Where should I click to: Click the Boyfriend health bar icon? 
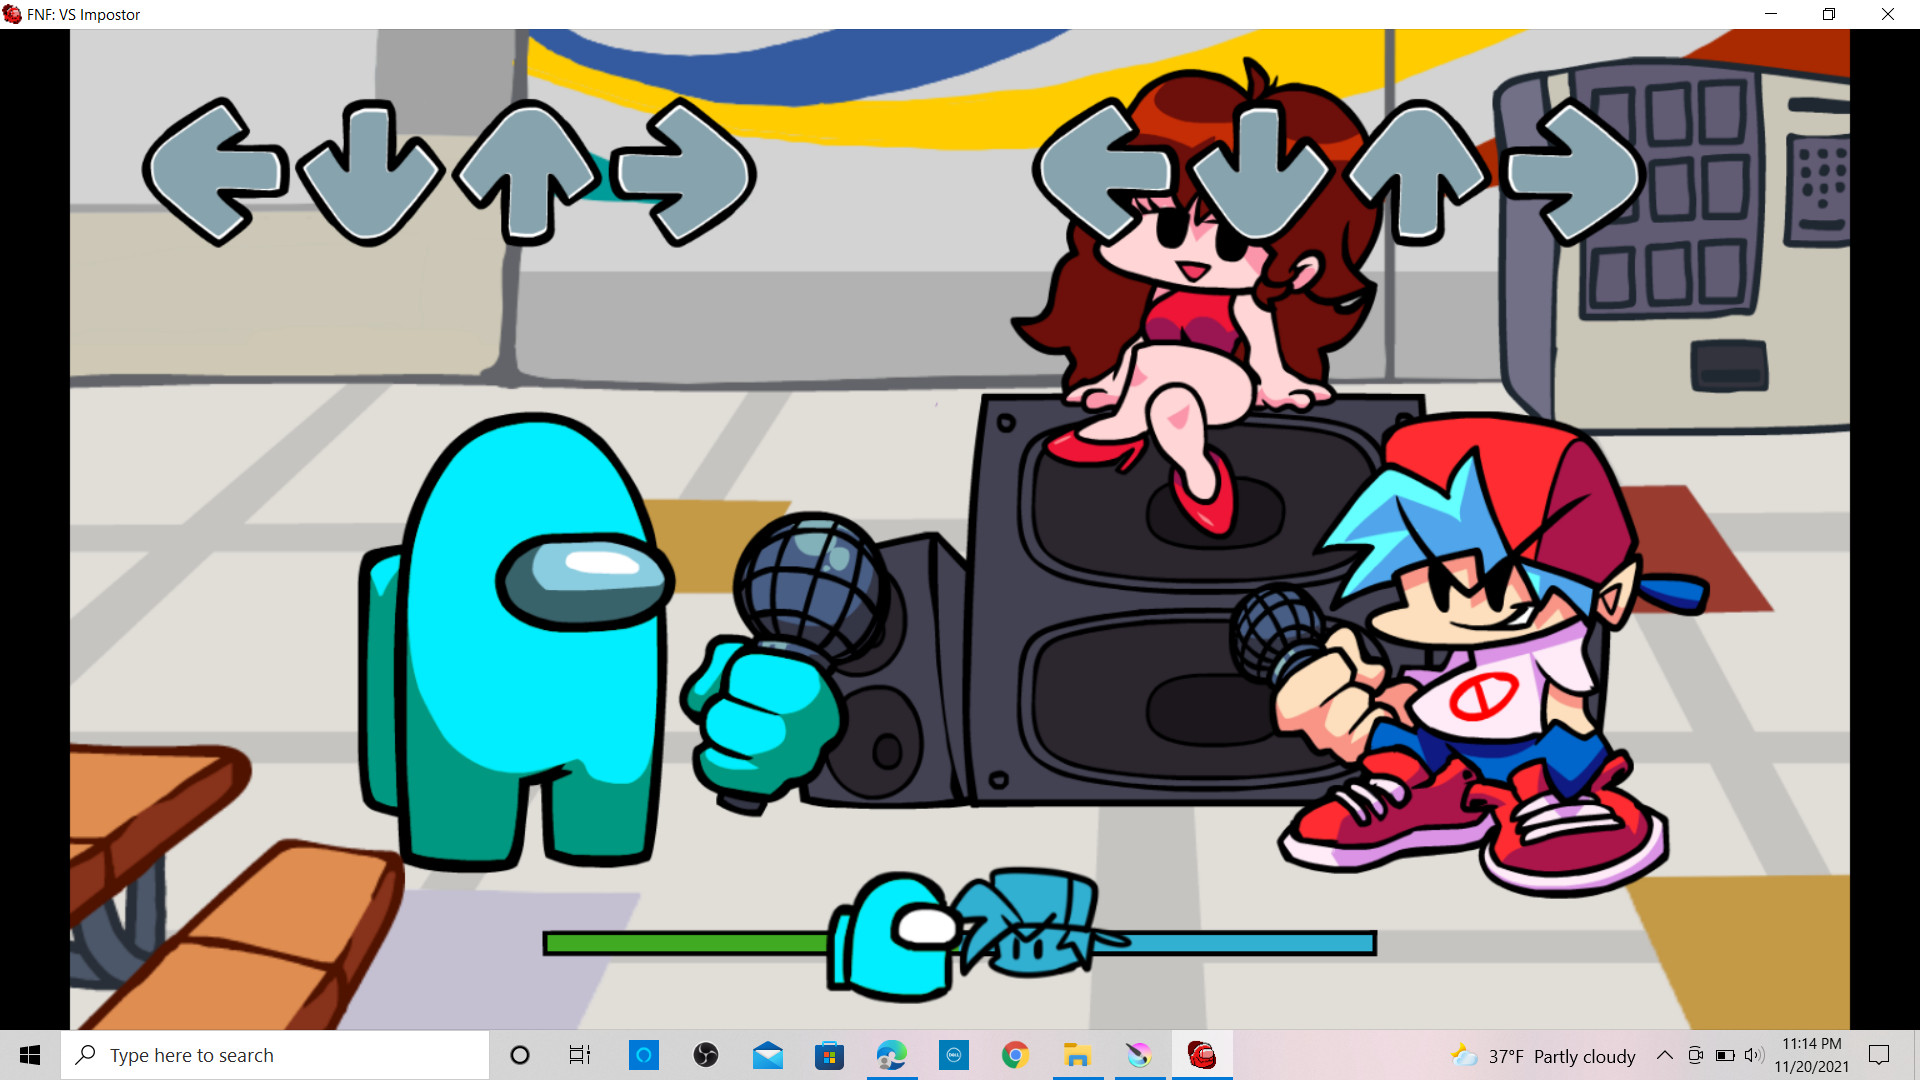point(1035,925)
